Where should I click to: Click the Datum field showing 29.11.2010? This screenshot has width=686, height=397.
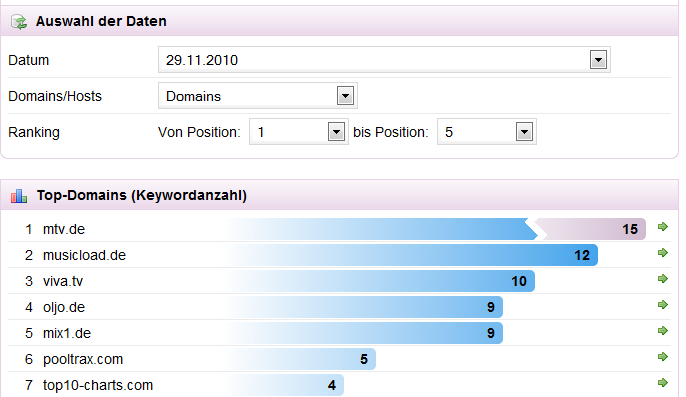tap(384, 60)
